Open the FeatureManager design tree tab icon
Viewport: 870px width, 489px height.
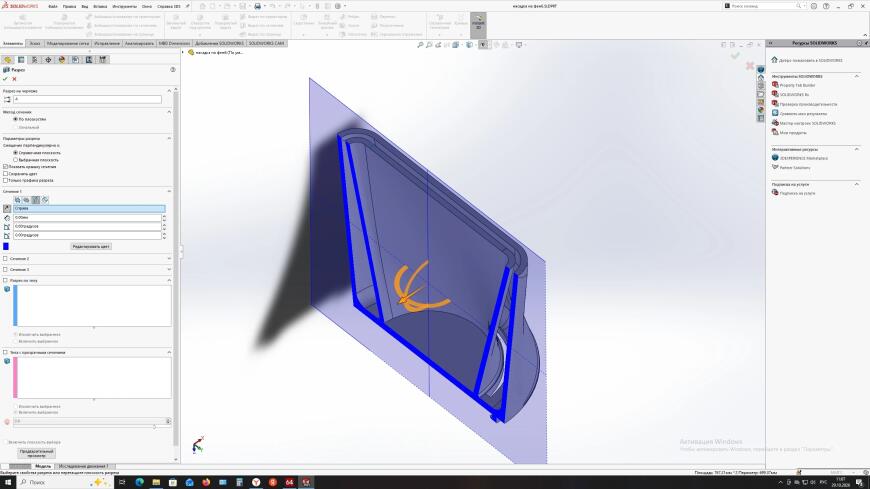pyautogui.click(x=7, y=60)
